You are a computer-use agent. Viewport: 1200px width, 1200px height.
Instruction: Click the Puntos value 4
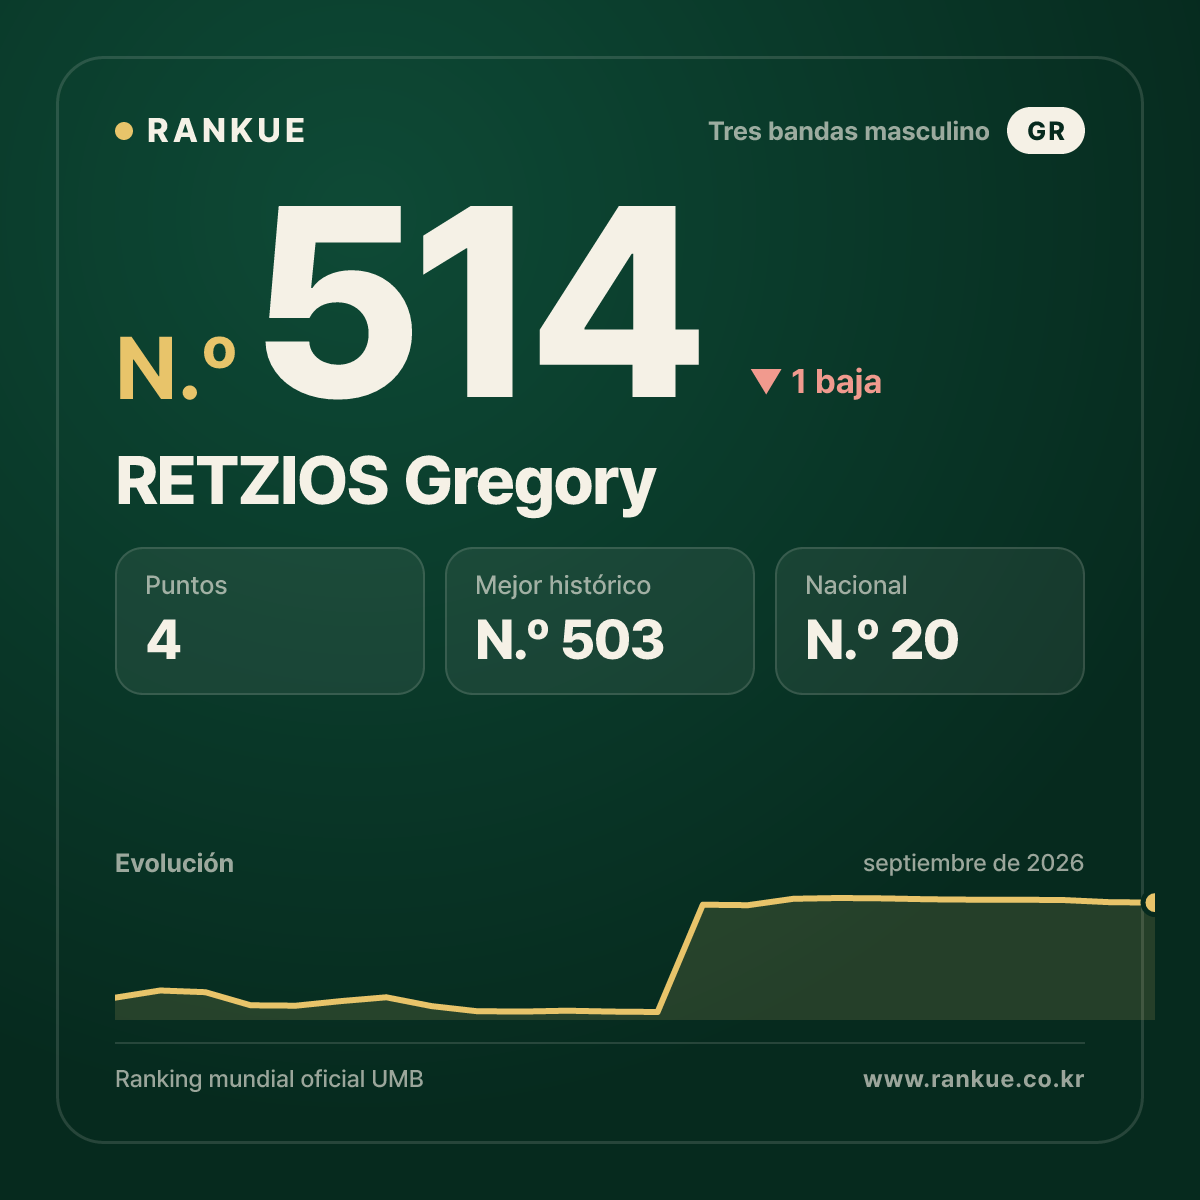tap(164, 640)
